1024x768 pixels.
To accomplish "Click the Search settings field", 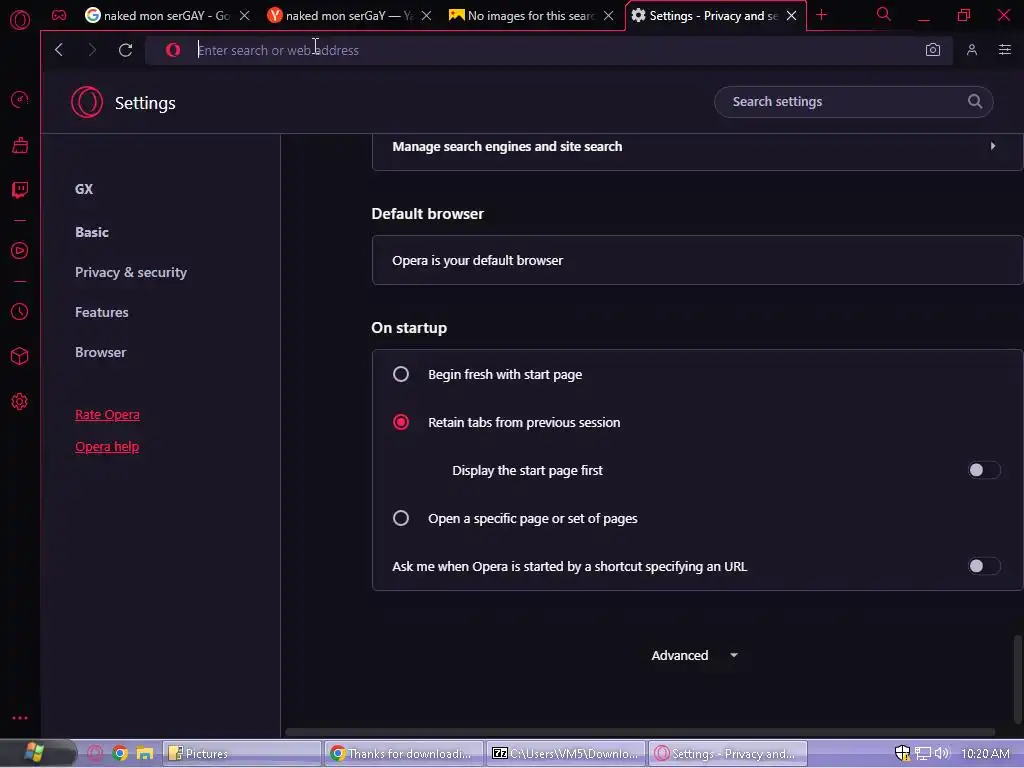I will 854,101.
